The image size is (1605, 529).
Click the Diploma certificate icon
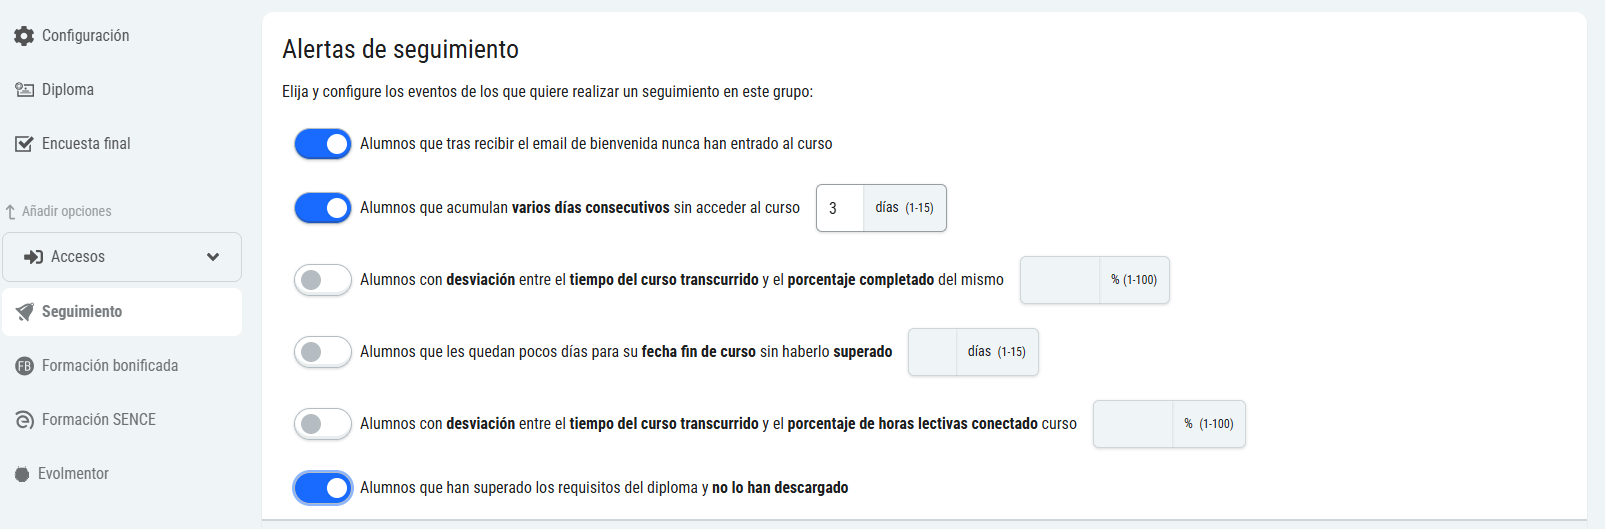tap(24, 90)
